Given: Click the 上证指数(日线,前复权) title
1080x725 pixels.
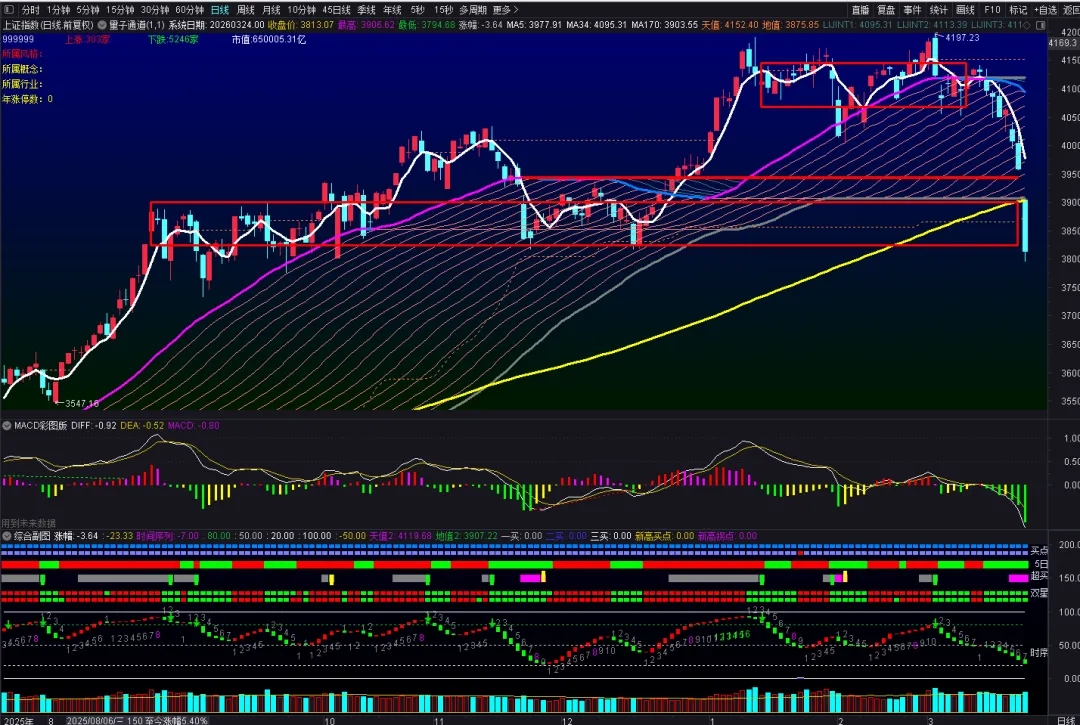Looking at the screenshot, I should pos(48,25).
